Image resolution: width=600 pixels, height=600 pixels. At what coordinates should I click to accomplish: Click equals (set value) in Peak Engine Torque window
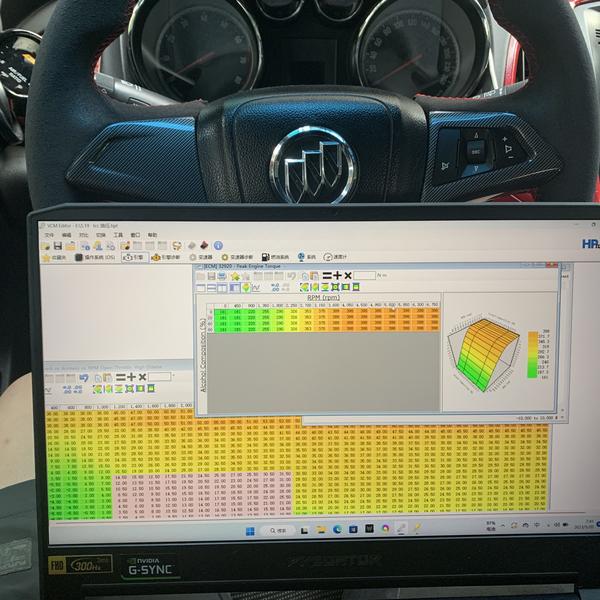point(327,276)
